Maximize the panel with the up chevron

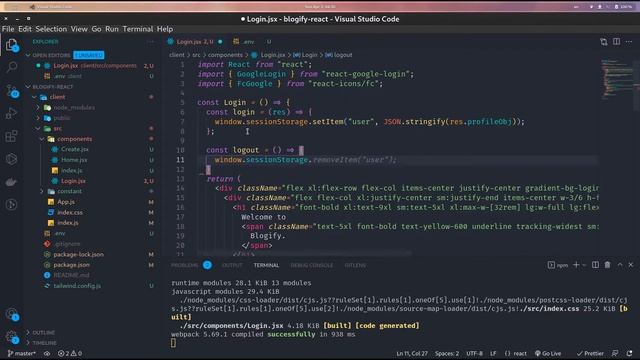coord(620,265)
